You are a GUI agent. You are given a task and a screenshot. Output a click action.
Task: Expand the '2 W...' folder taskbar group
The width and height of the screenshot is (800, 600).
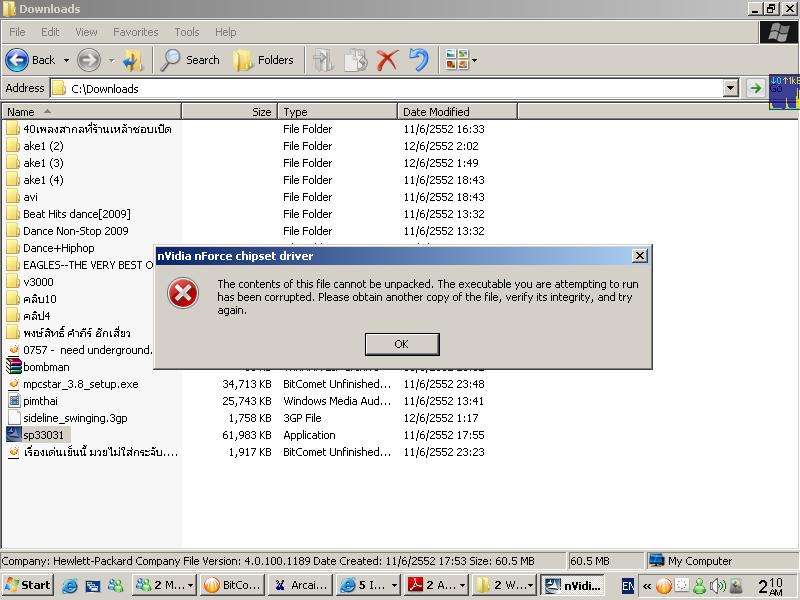click(x=530, y=585)
